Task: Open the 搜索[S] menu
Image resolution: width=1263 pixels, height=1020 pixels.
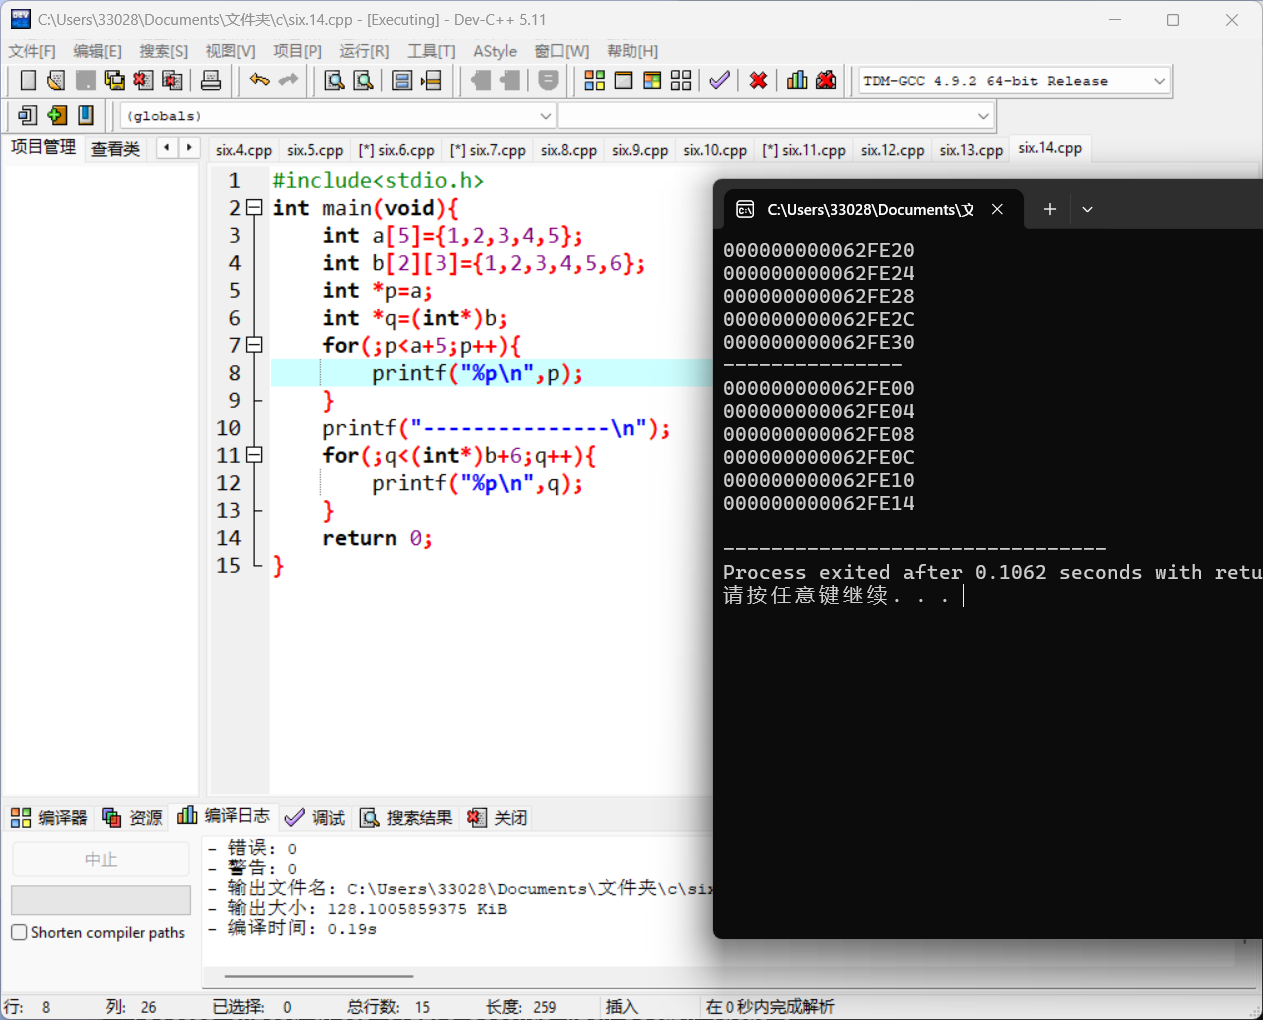Action: 163,51
